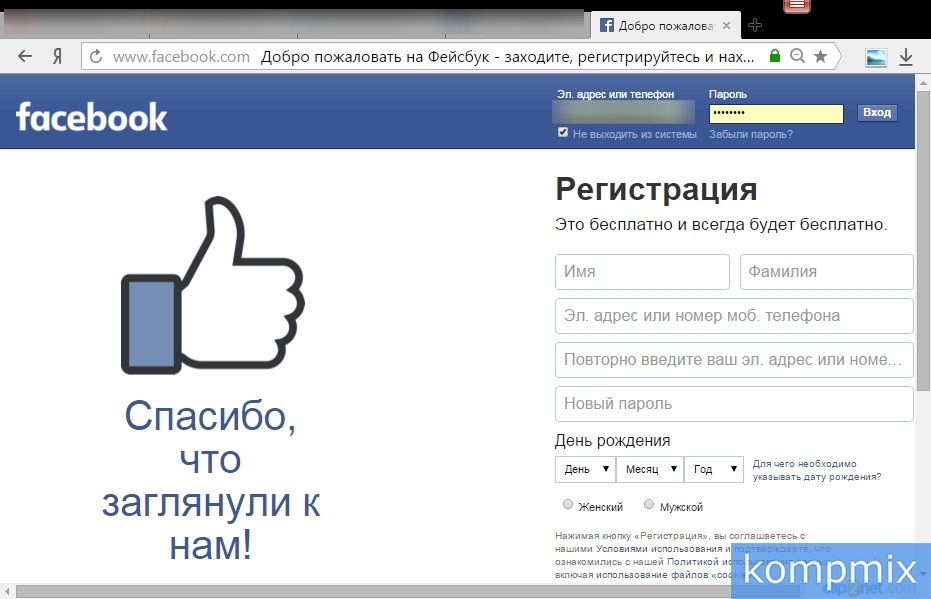Click the thumbs-up like illustration
The image size is (931, 599).
pos(213,285)
